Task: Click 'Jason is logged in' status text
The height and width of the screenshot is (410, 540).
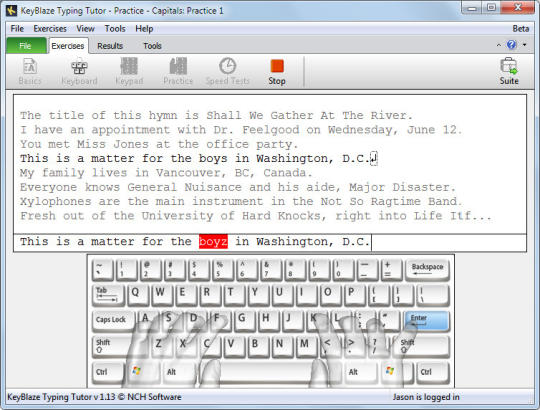Action: coord(426,397)
